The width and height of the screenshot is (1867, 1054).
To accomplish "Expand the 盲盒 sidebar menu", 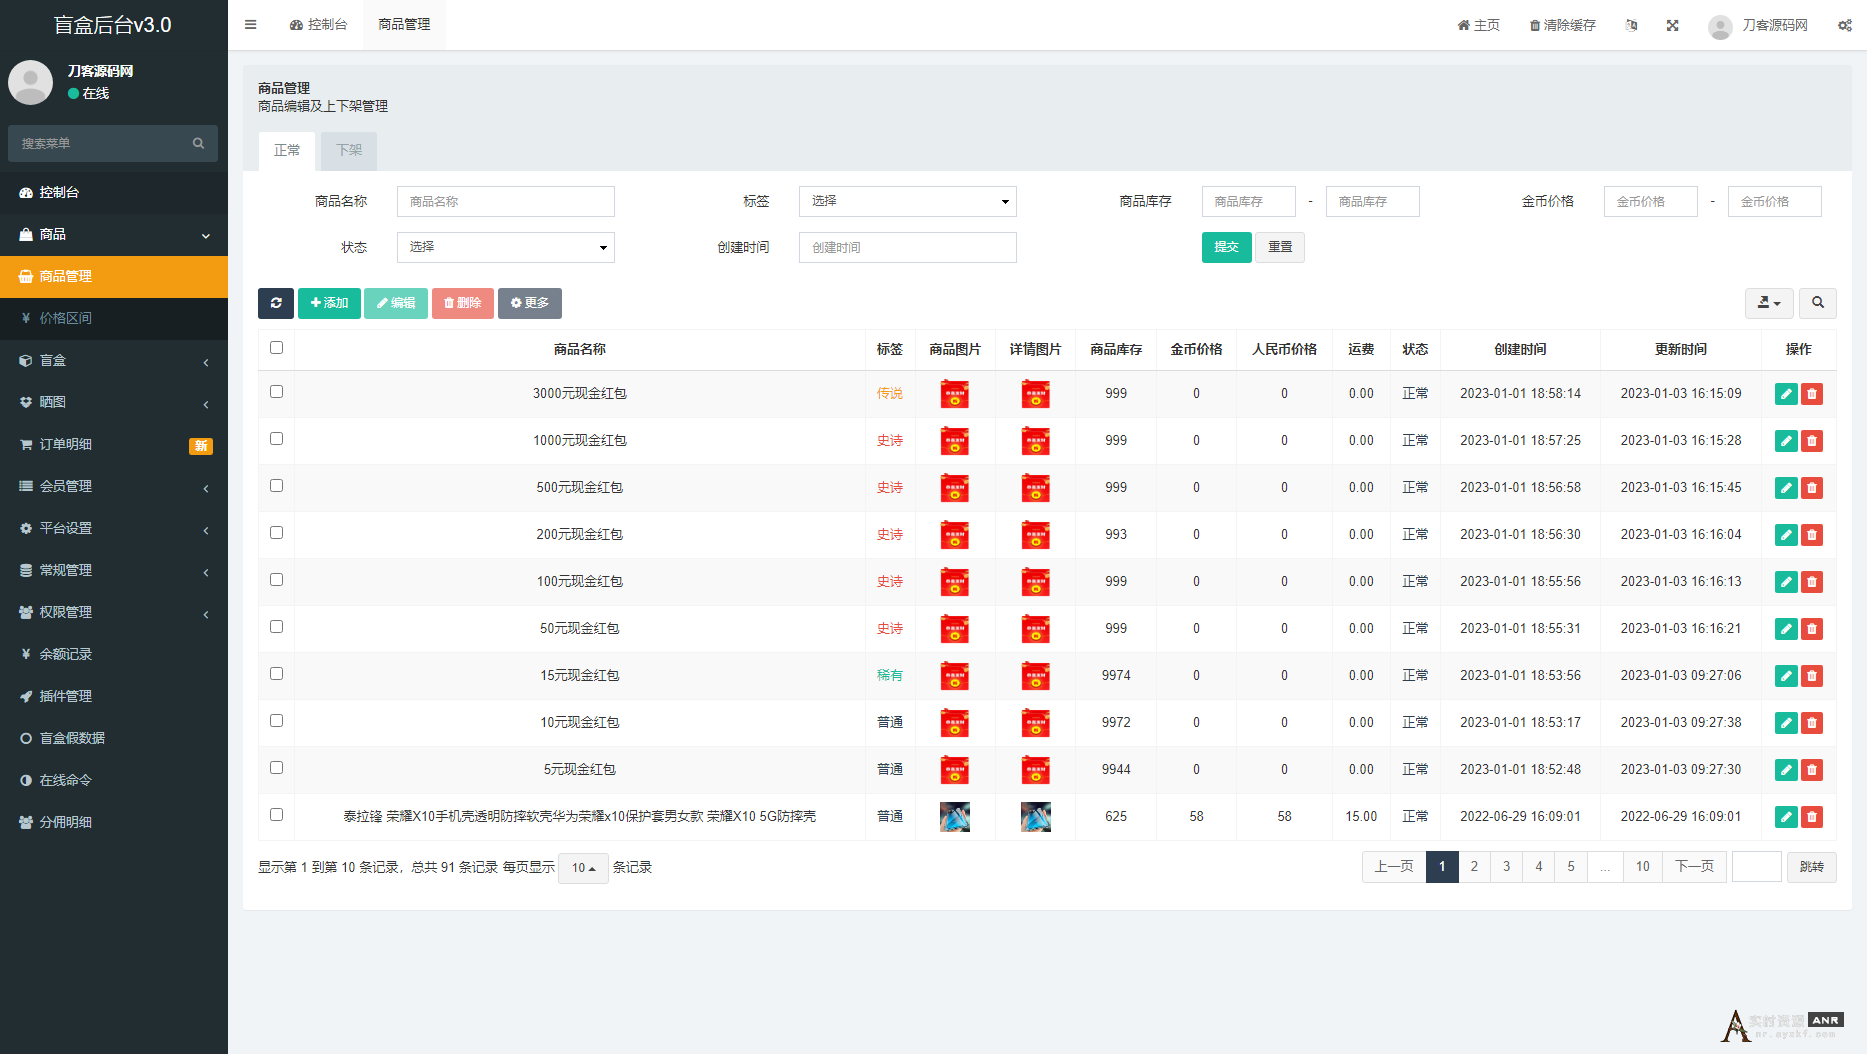I will click(x=114, y=360).
